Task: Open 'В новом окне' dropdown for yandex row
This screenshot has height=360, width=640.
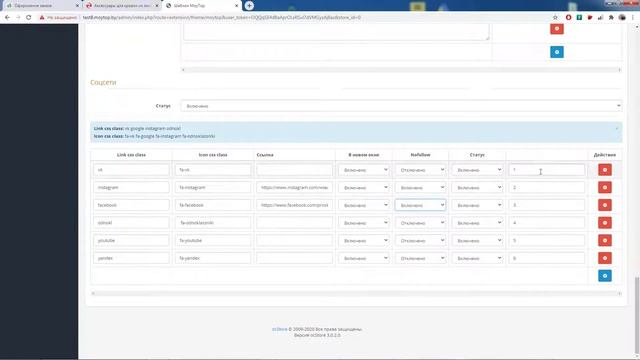Action: coord(363,258)
